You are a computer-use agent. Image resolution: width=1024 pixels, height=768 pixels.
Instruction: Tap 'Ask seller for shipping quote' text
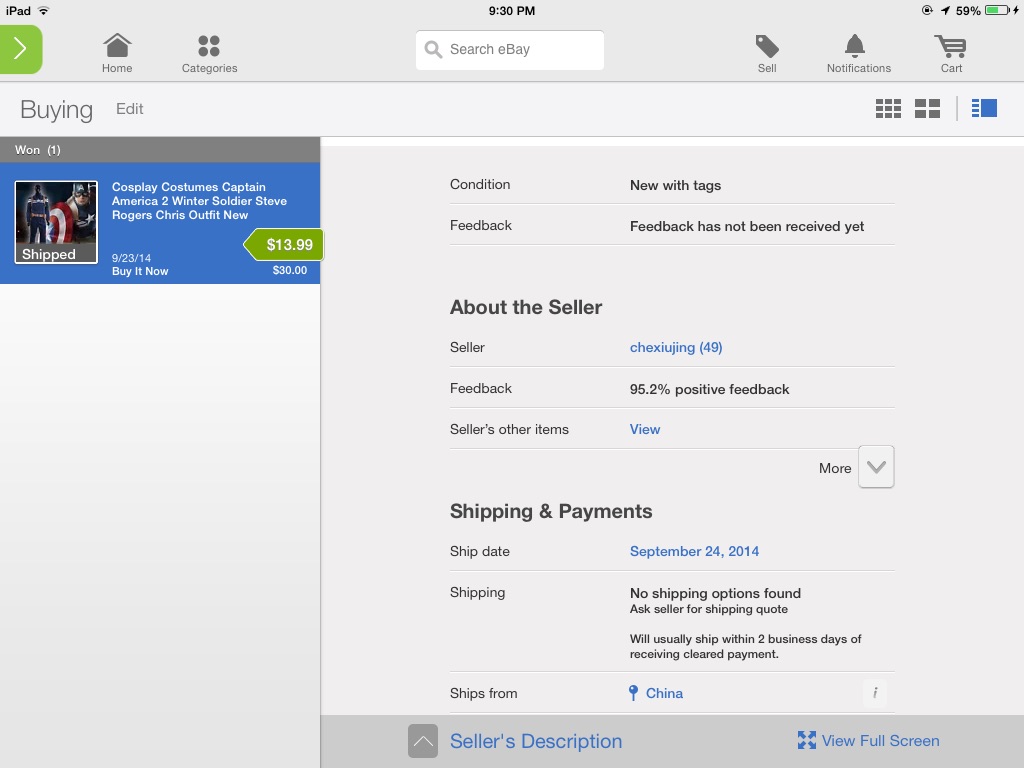click(709, 609)
